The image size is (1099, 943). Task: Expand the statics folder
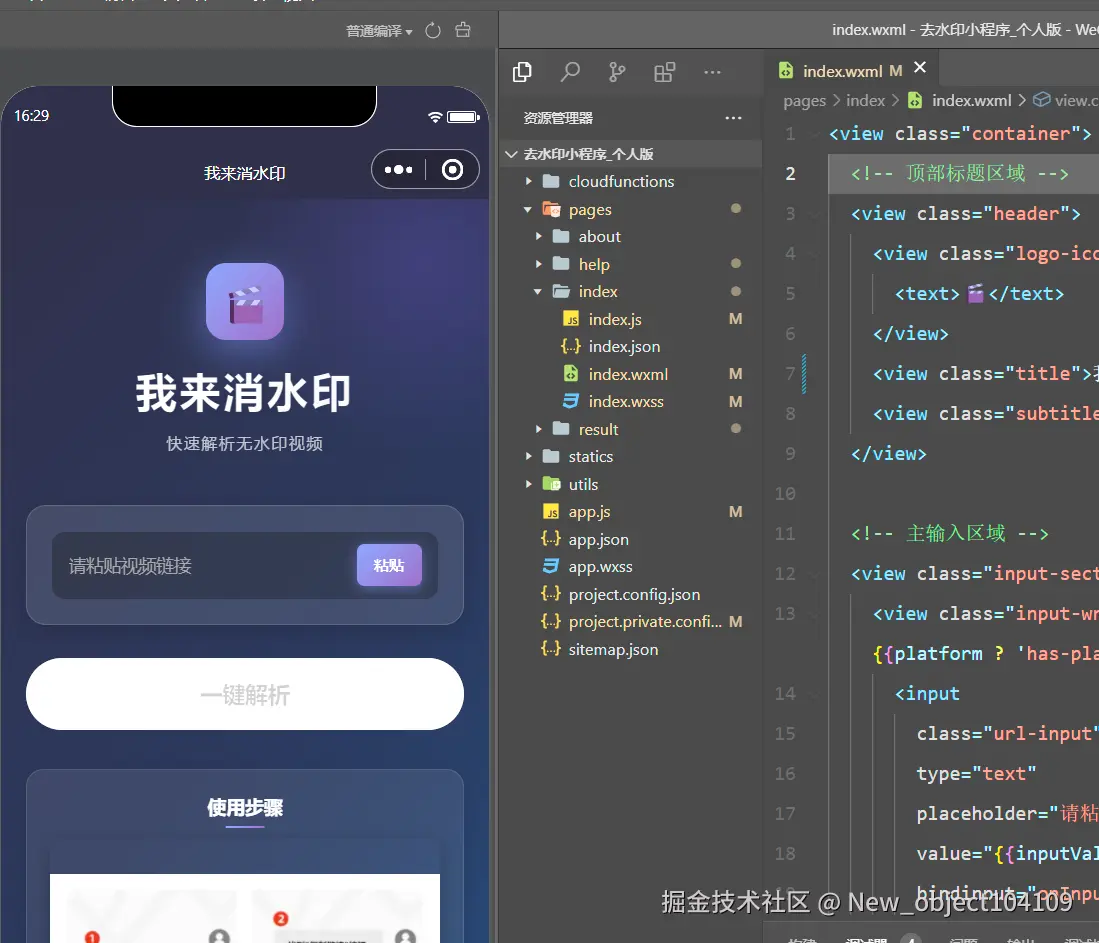[529, 456]
